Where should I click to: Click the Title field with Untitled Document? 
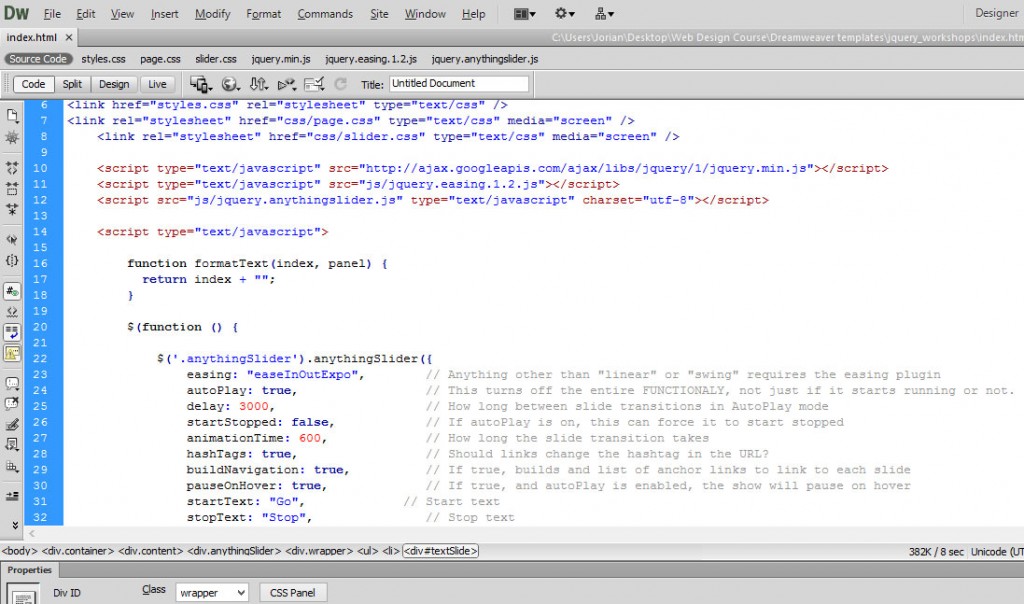pyautogui.click(x=458, y=84)
